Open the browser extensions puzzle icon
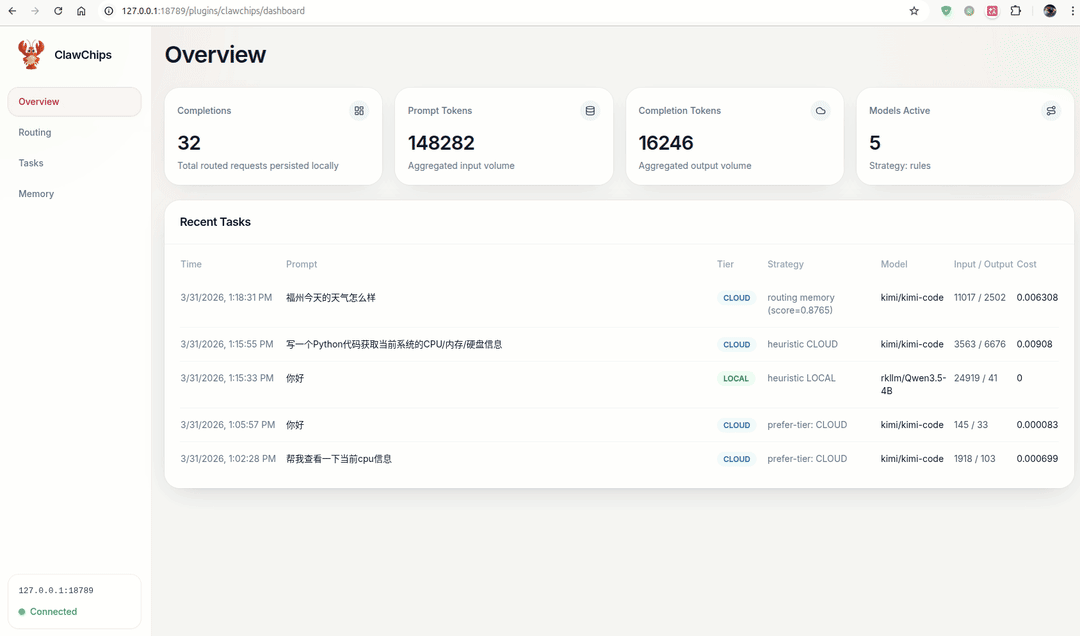Viewport: 1080px width, 636px height. pos(1016,11)
